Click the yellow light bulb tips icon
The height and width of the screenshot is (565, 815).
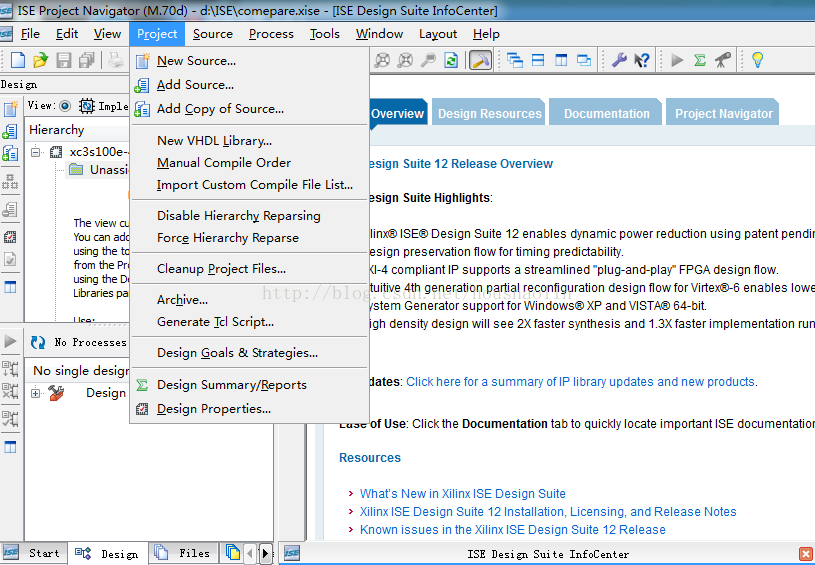pos(757,60)
